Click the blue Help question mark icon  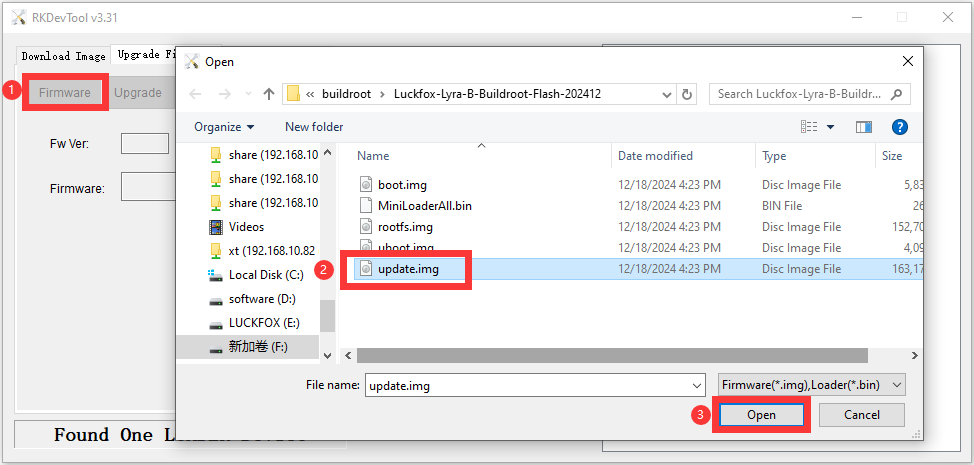click(899, 127)
